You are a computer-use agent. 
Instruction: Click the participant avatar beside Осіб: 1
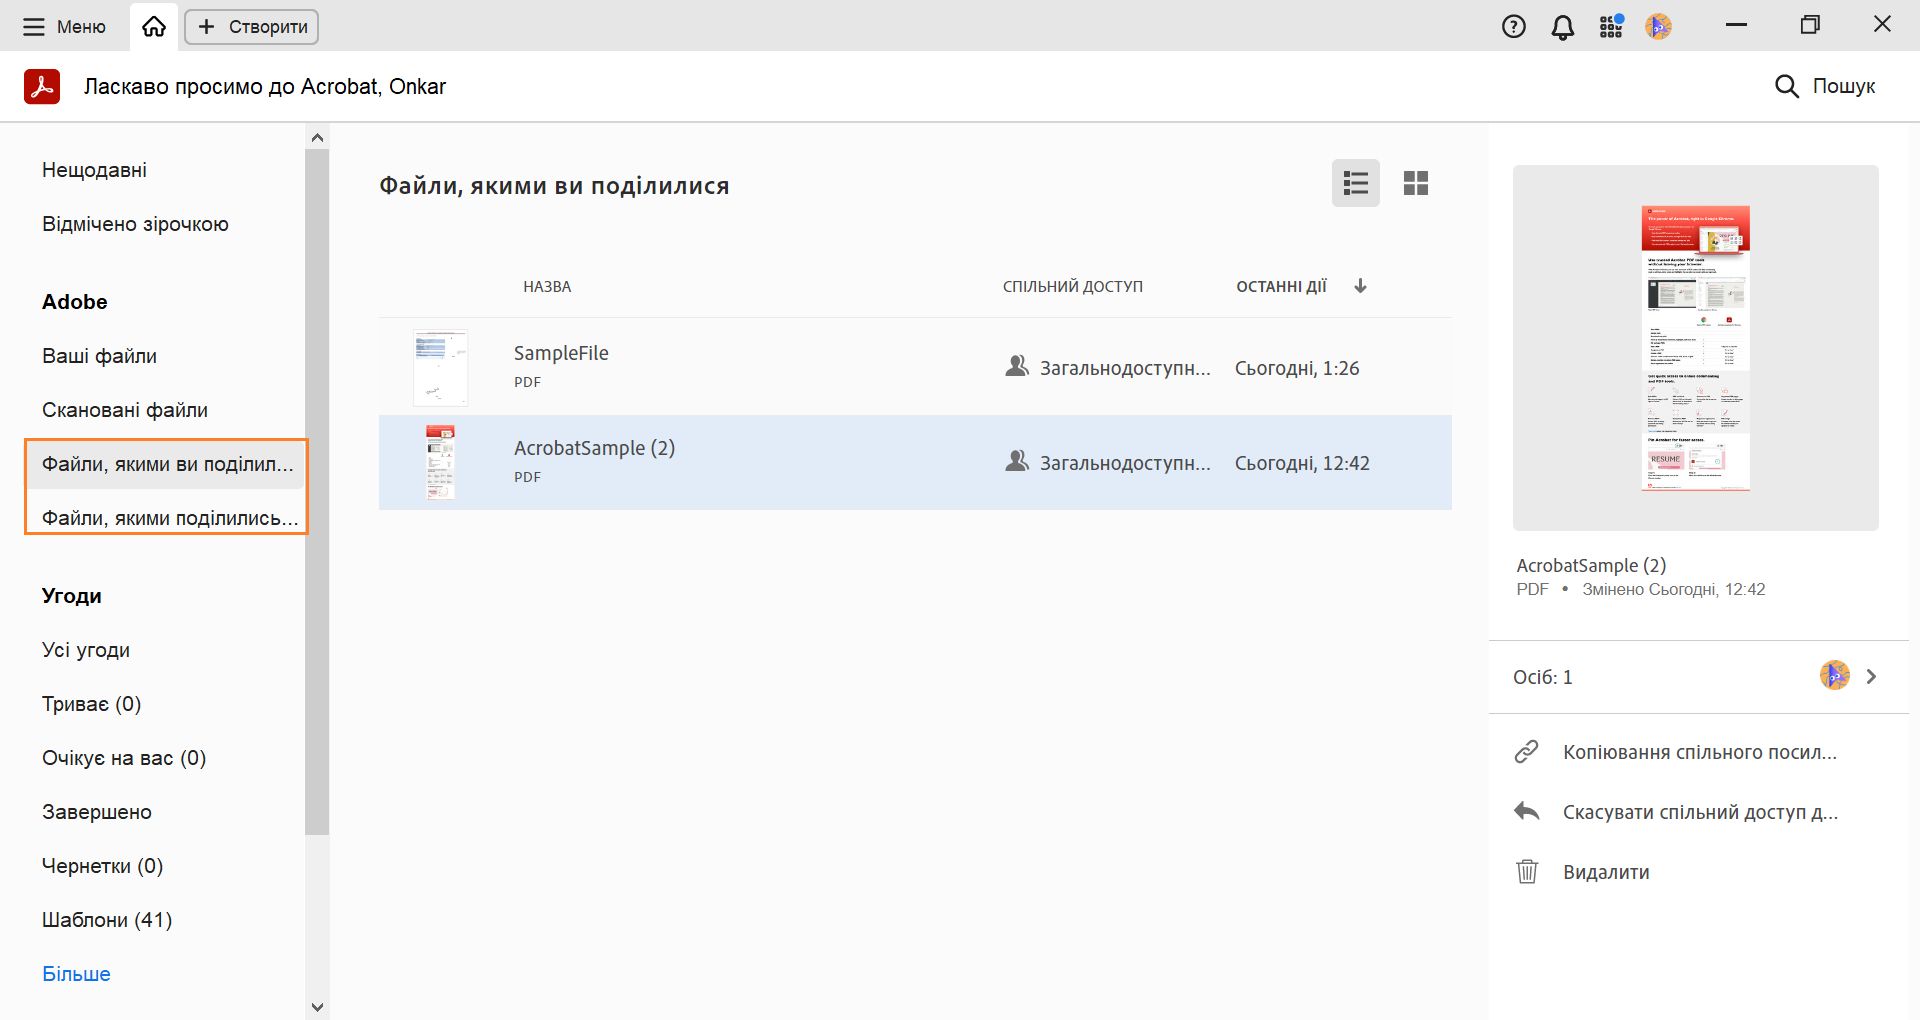tap(1835, 676)
